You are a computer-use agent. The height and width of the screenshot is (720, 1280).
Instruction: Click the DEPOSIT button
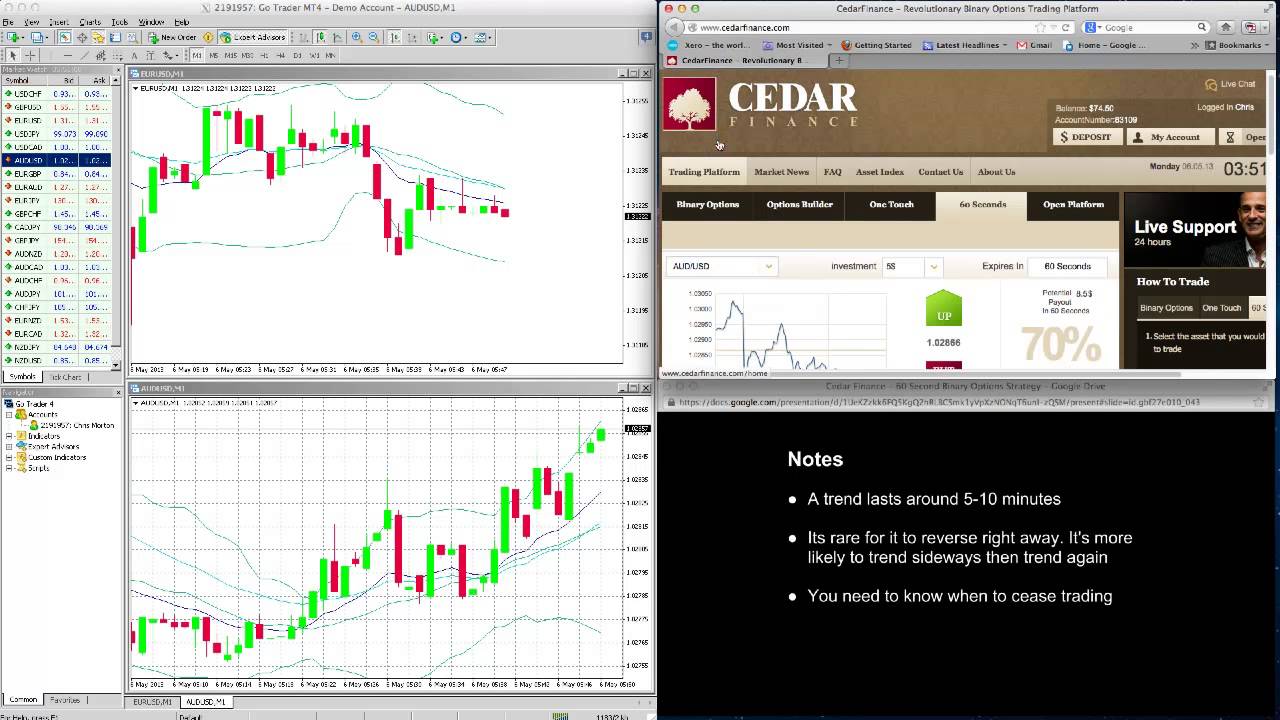(x=1087, y=137)
